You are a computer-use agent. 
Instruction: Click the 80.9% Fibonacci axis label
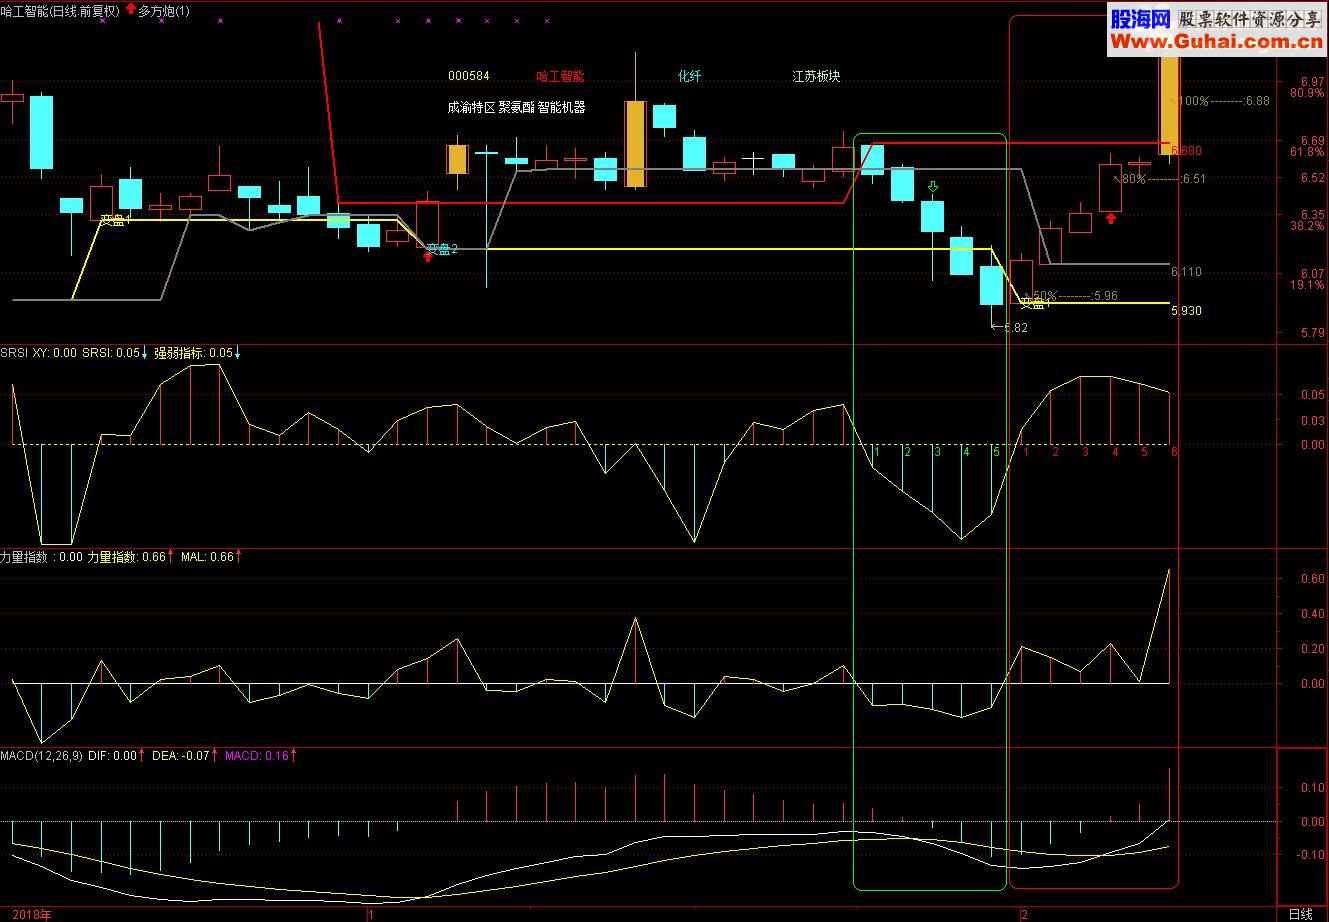[x=1307, y=93]
